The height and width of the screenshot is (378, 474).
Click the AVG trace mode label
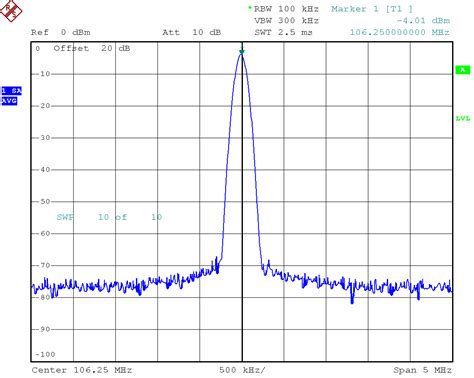click(9, 101)
